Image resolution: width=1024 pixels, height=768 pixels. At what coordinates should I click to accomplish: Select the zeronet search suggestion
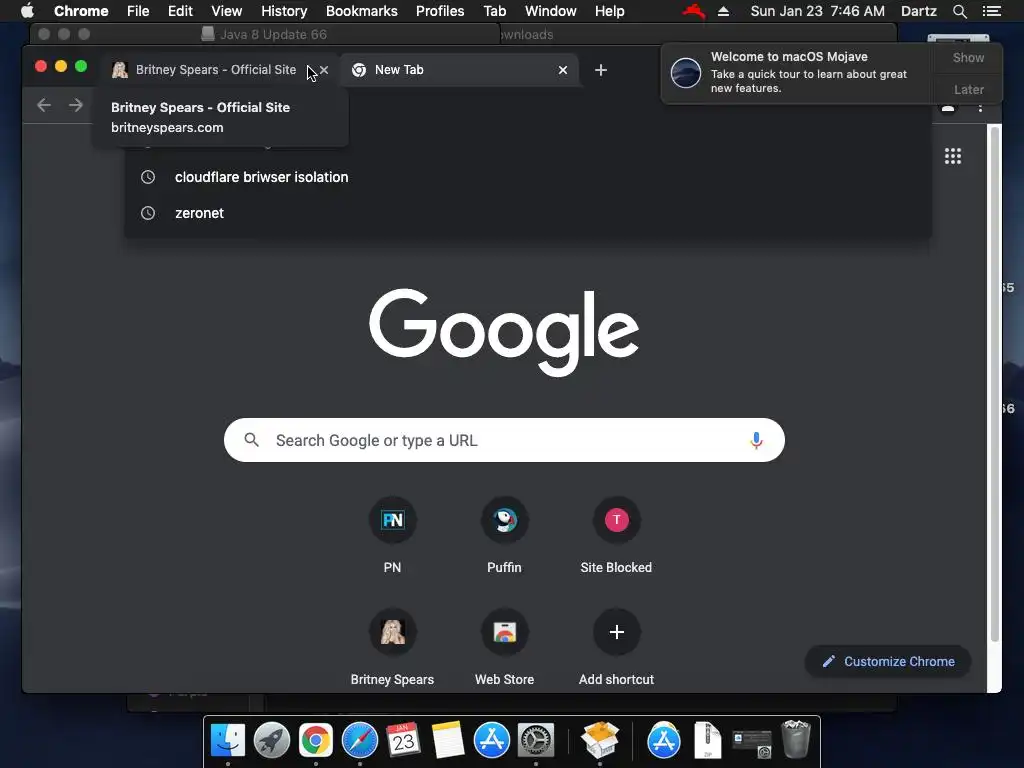pos(528,213)
